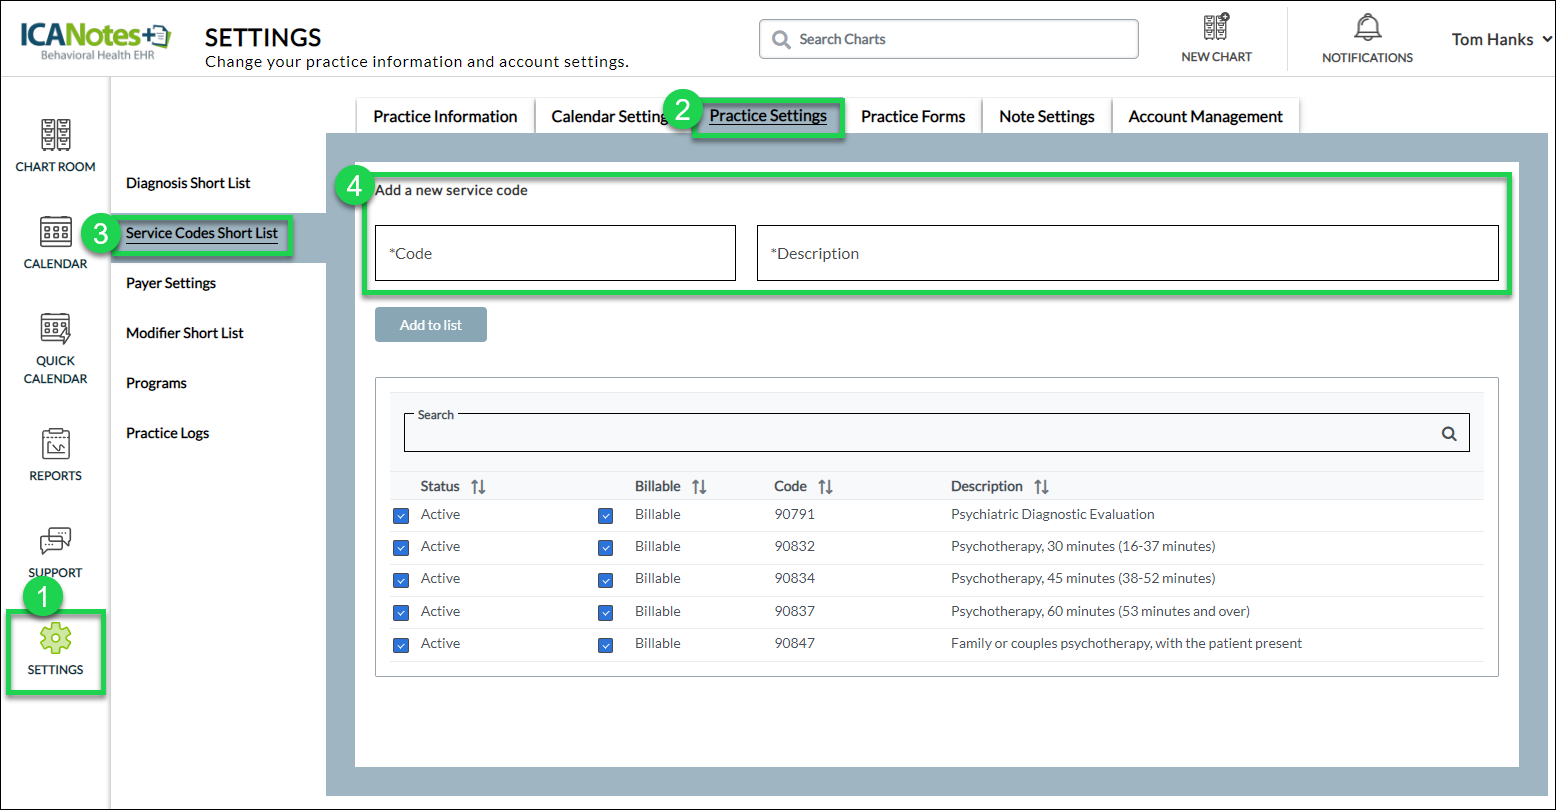Screen dimensions: 1556x810
Task: Switch to the Account Management tab
Action: [x=1205, y=116]
